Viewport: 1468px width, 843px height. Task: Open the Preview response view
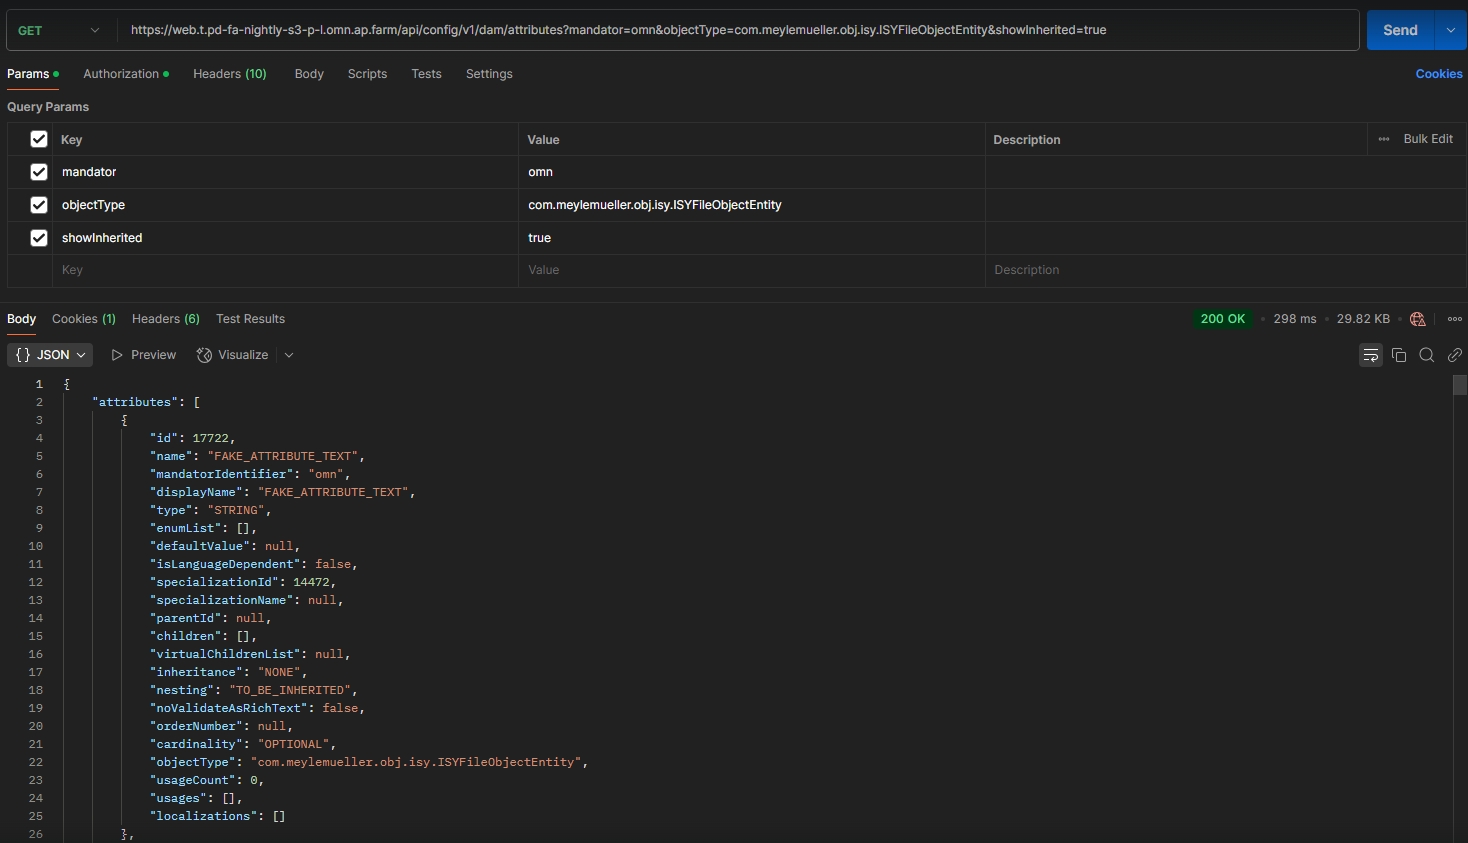(144, 355)
